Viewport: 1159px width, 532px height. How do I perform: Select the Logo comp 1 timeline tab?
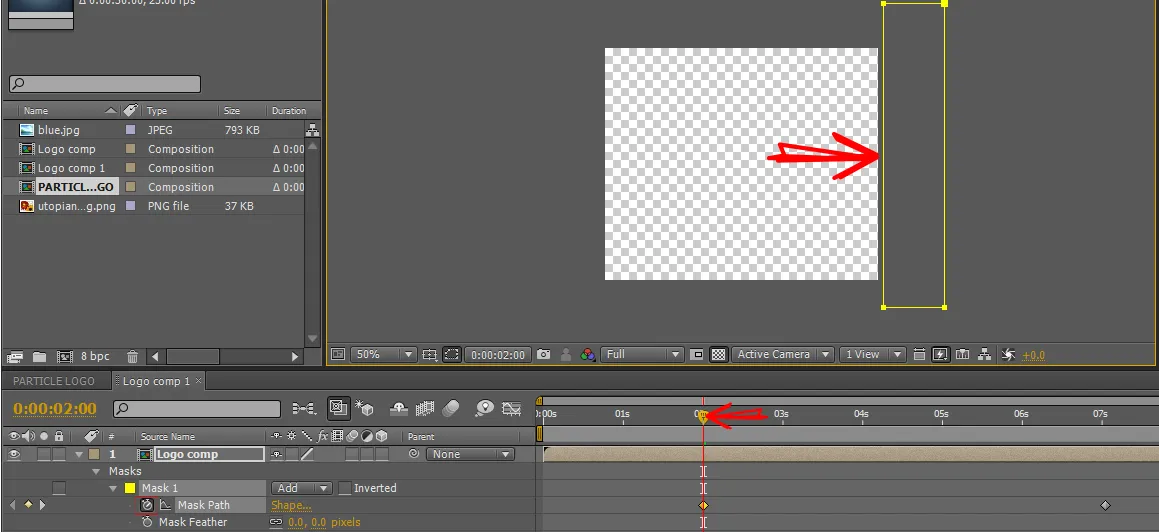coord(156,381)
